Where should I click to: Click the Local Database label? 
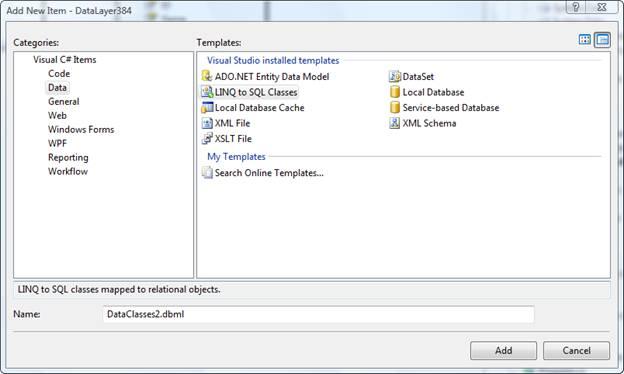[433, 92]
